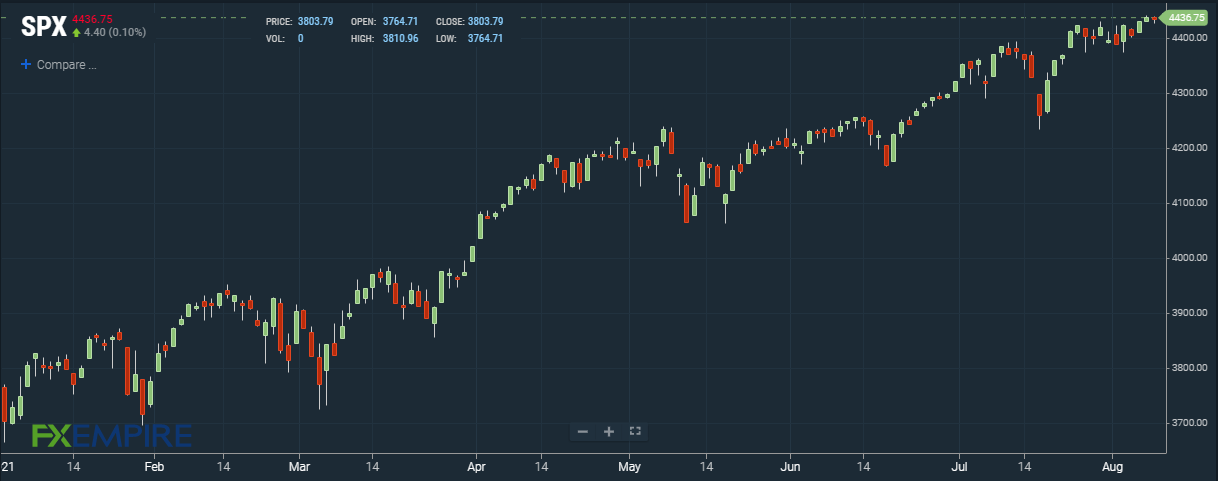Zoom in the chart with plus icon
1218x481 pixels.
(608, 432)
